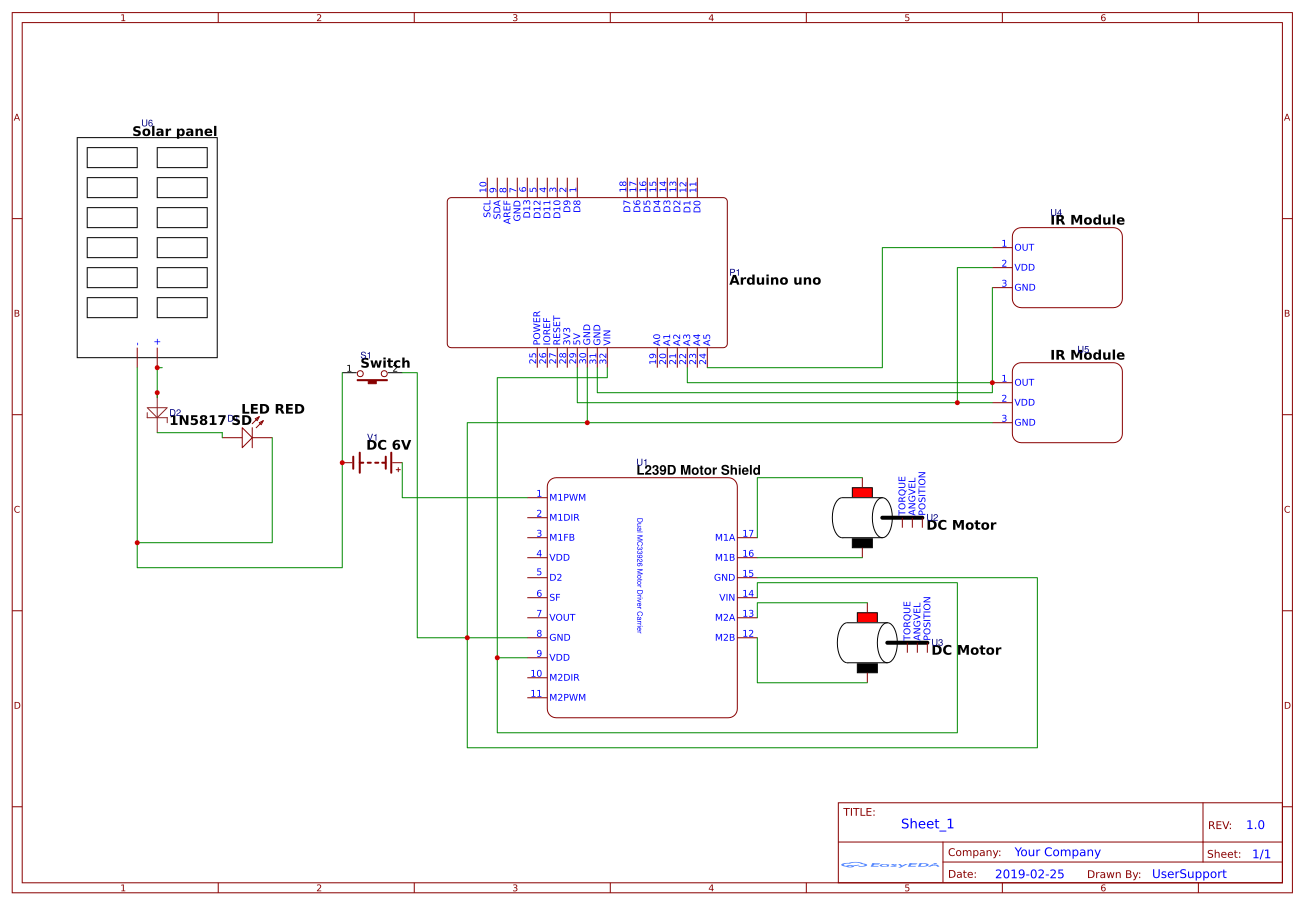Click GND pin of lower IR Module

pos(1025,422)
